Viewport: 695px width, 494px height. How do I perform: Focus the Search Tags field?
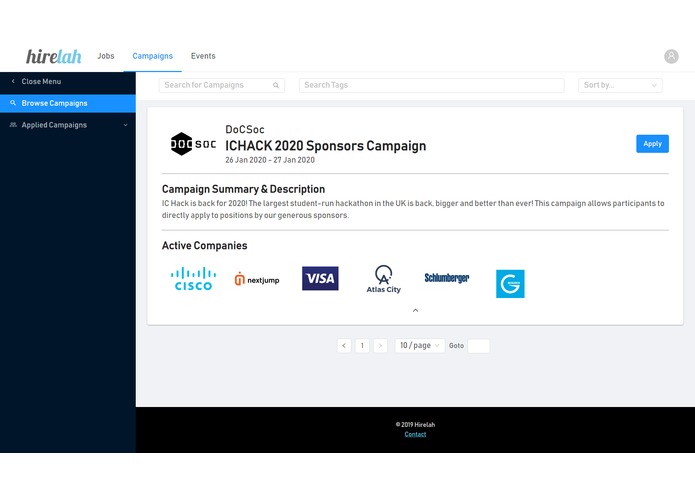click(x=431, y=86)
